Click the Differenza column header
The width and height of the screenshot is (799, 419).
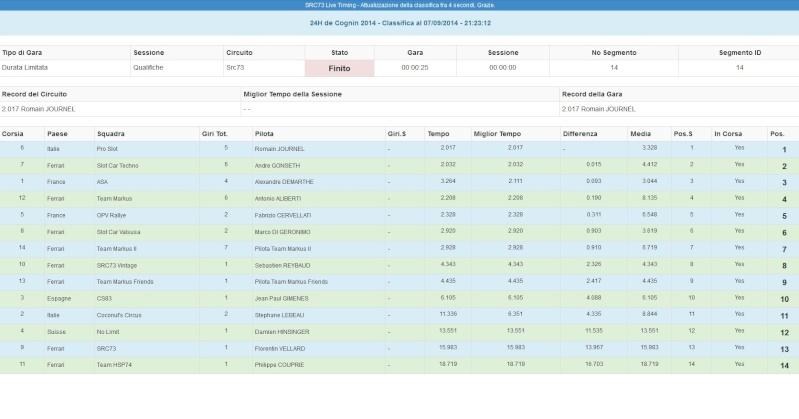coord(580,134)
